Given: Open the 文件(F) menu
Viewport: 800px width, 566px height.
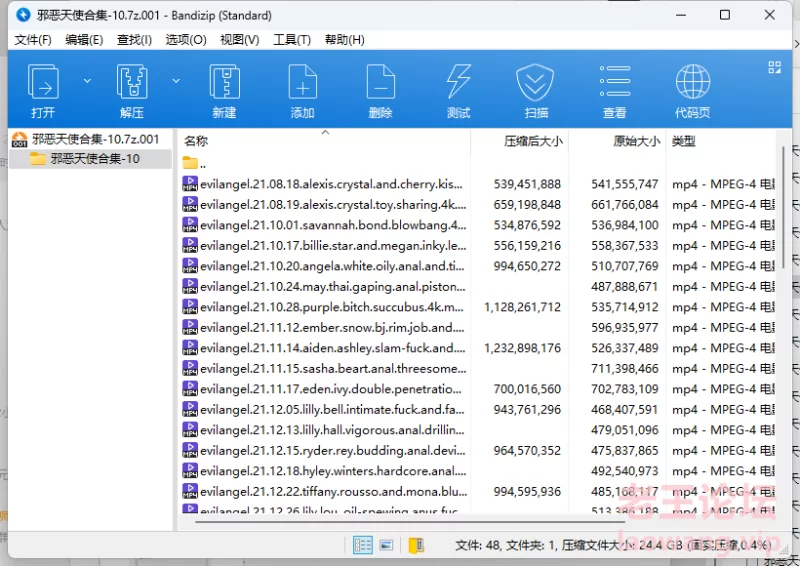Looking at the screenshot, I should (x=33, y=40).
